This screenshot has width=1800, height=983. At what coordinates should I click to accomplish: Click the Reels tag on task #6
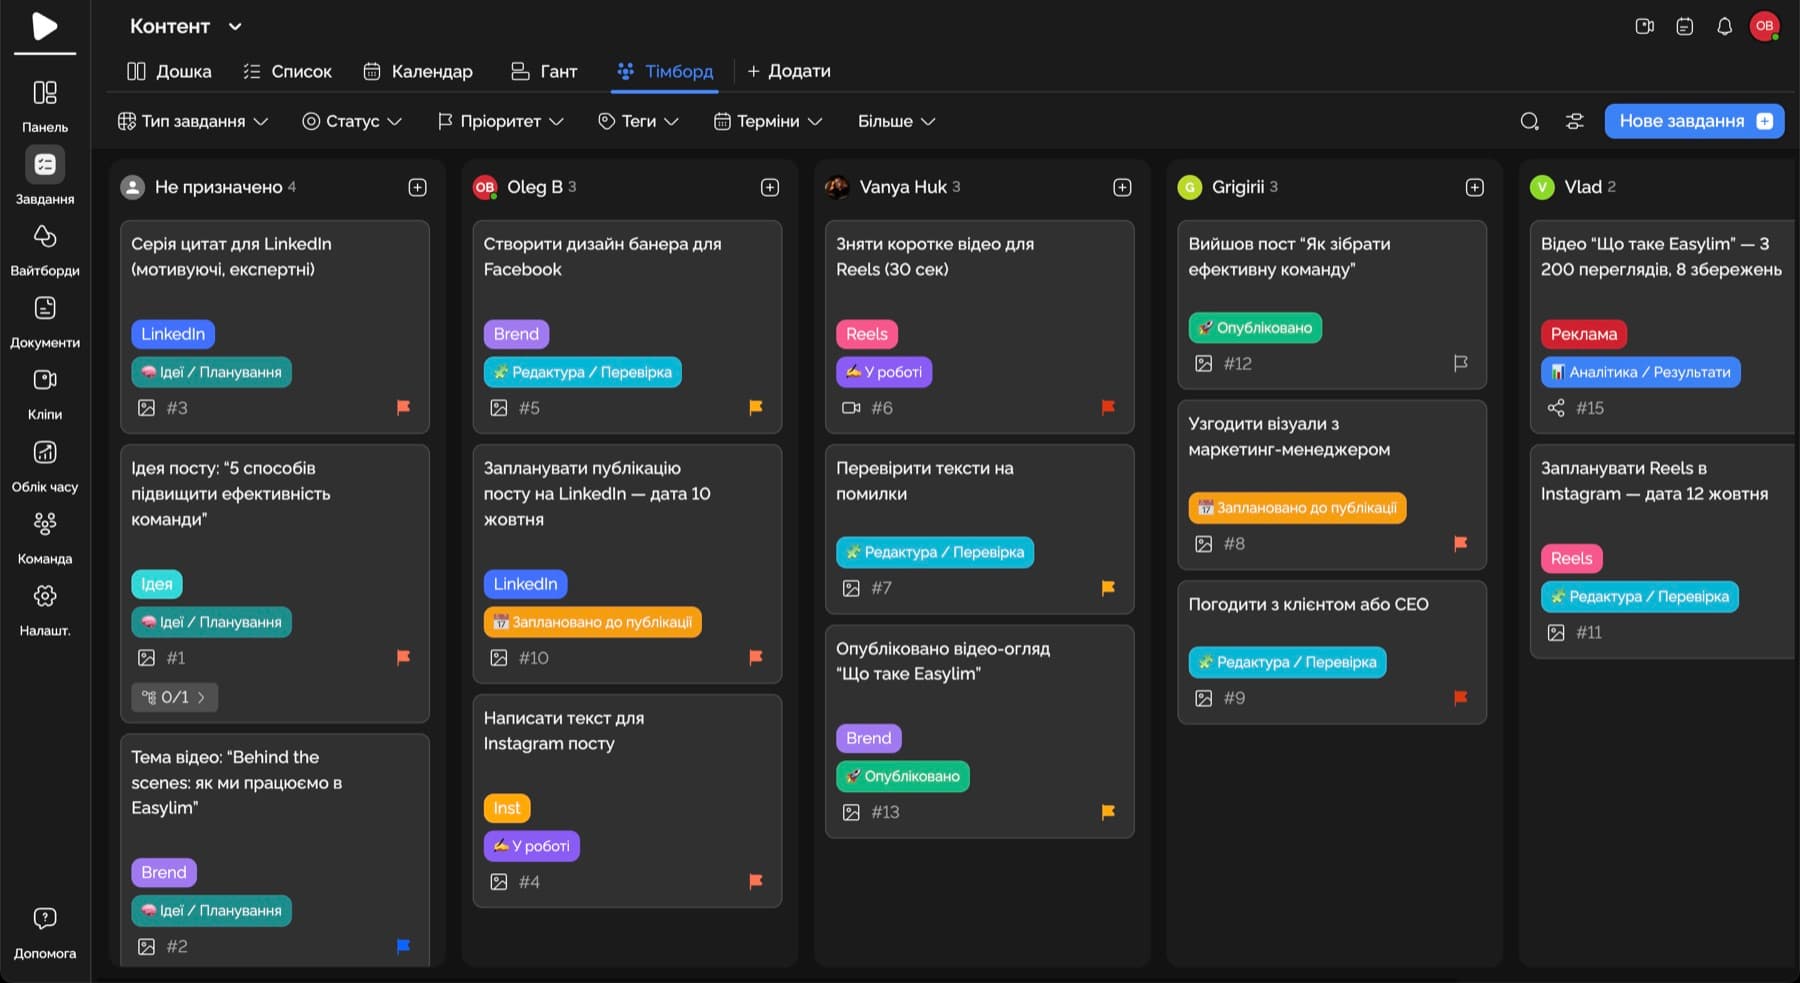[x=867, y=334]
